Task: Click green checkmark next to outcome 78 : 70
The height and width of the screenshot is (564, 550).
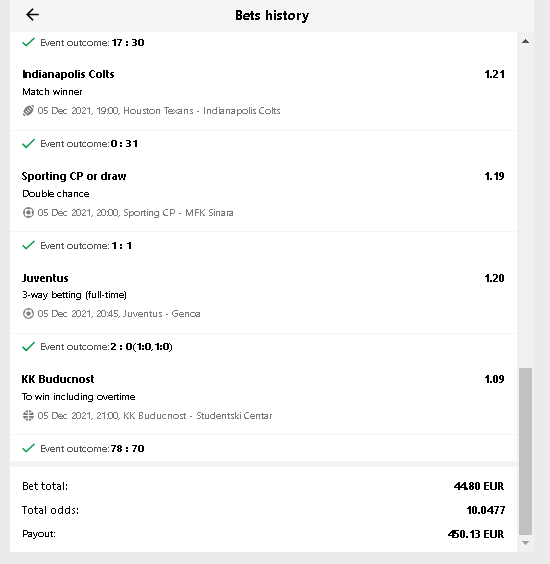Action: coord(28,448)
